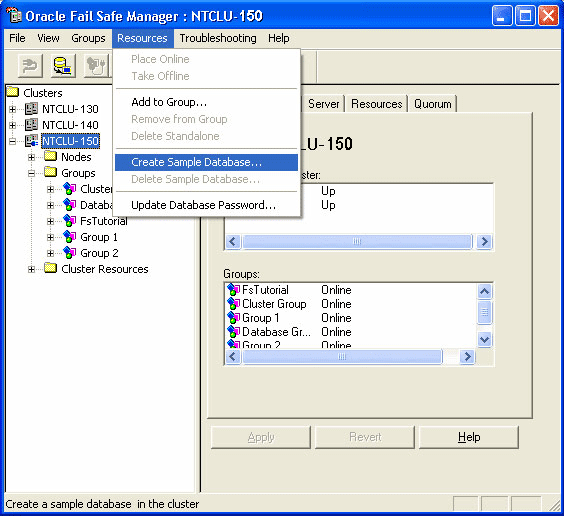The height and width of the screenshot is (516, 564).
Task: Select the Cluster Resources tree label
Action: click(x=105, y=269)
